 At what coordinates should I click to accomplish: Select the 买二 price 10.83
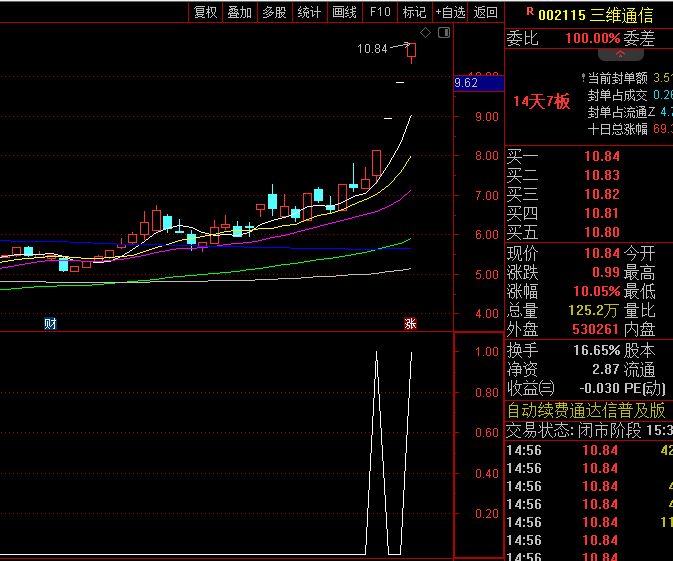[x=602, y=175]
